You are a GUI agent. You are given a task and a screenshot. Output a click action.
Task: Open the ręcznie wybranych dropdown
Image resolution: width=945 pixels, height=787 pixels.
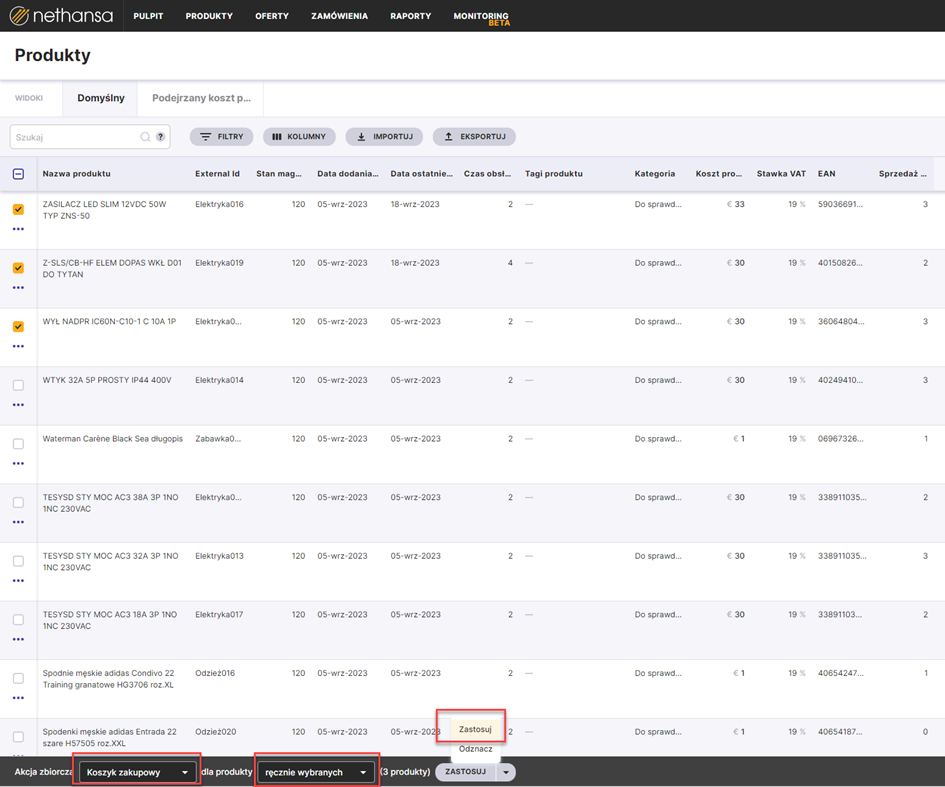[x=316, y=772]
